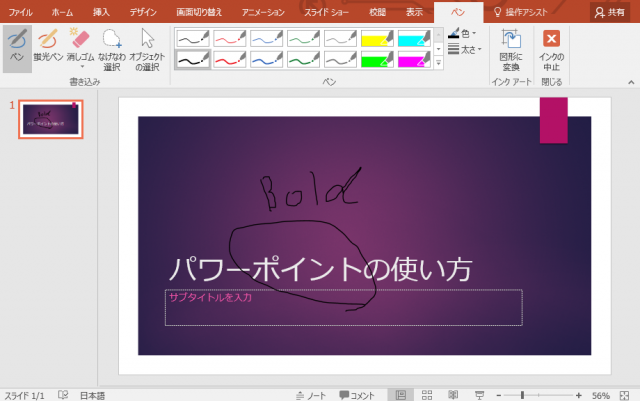Toggle the ノート notes pane
The image size is (640, 401).
point(311,395)
